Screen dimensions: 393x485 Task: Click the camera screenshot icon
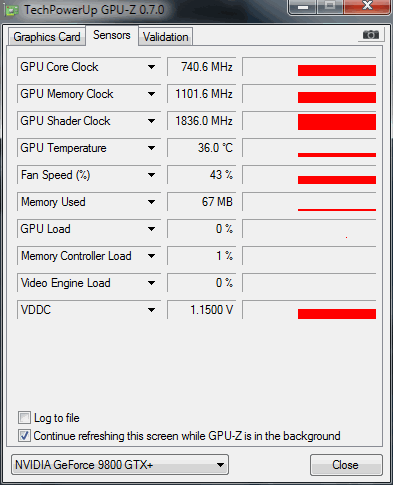pos(371,35)
